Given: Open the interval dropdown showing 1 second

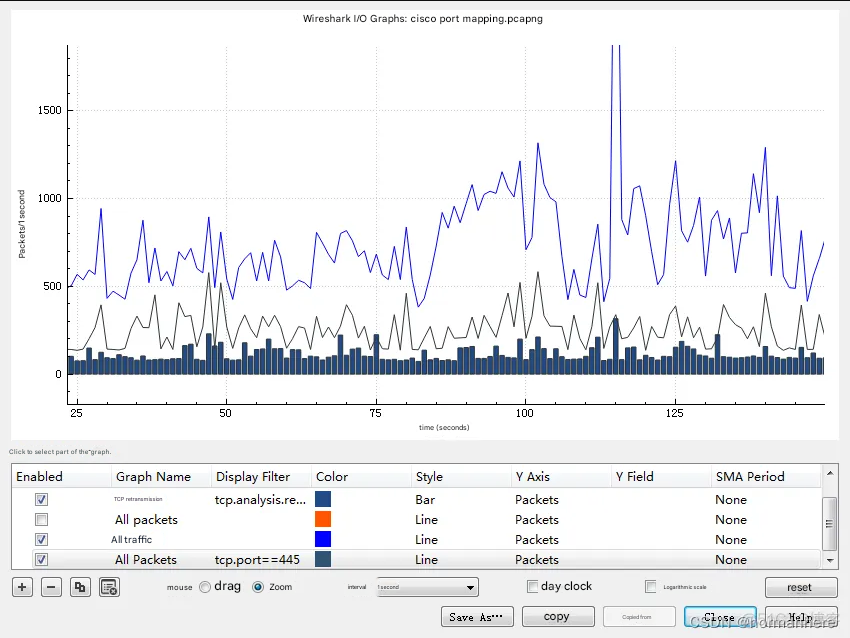Looking at the screenshot, I should click(427, 587).
